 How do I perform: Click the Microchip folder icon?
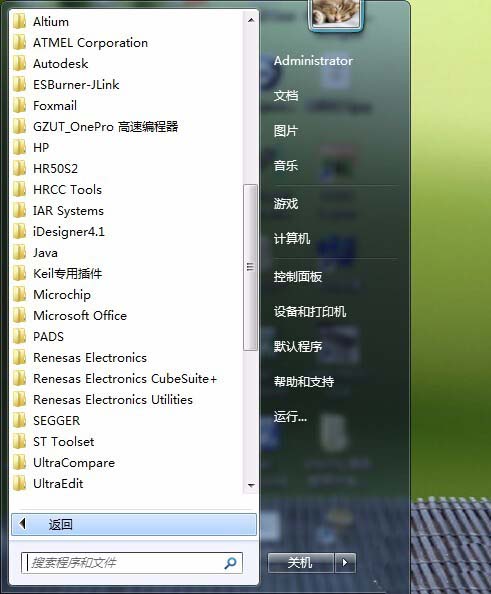tap(19, 294)
